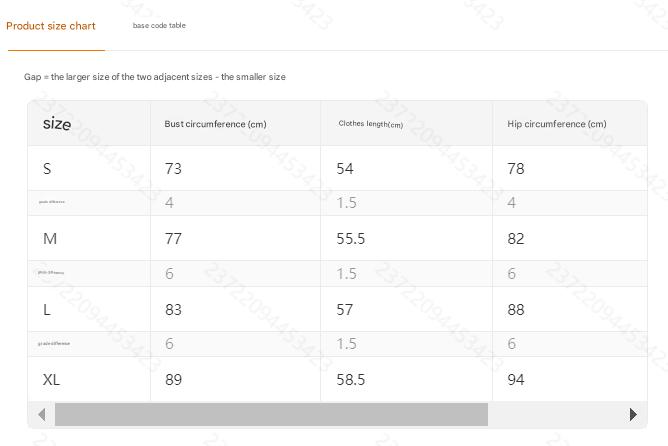Click the right scroll arrow under the table
668x446 pixels.
[633, 414]
